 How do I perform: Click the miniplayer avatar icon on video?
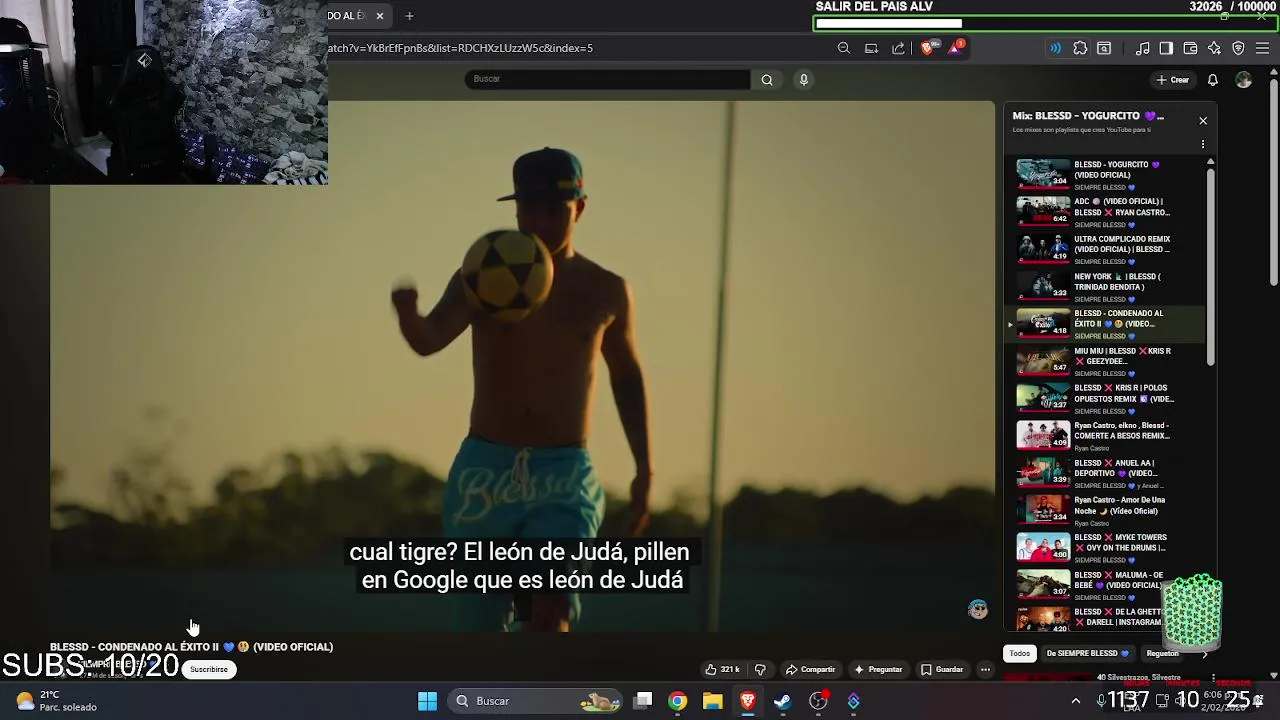[978, 610]
